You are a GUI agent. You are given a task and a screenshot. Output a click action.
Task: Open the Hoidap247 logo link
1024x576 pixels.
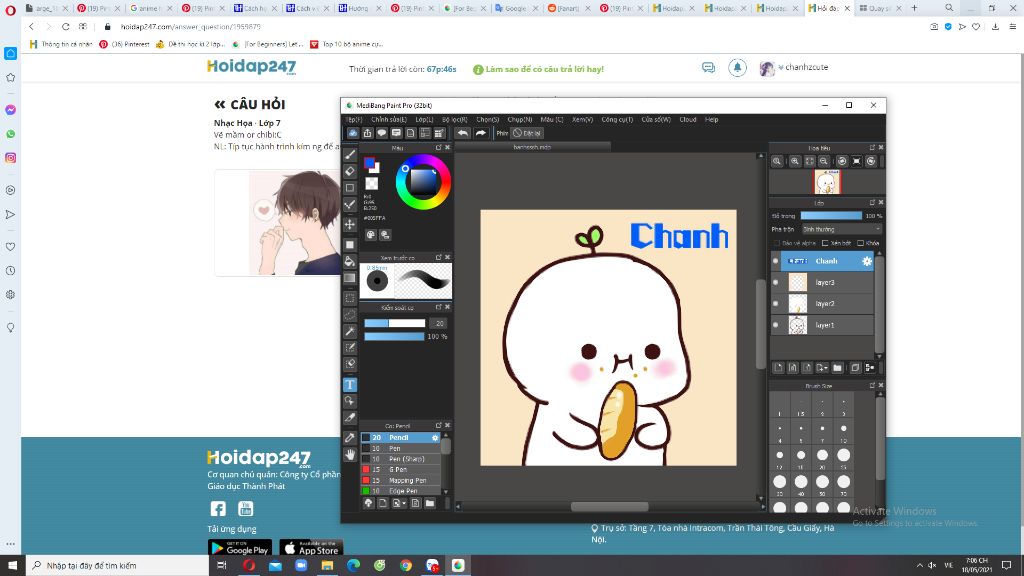[x=251, y=67]
